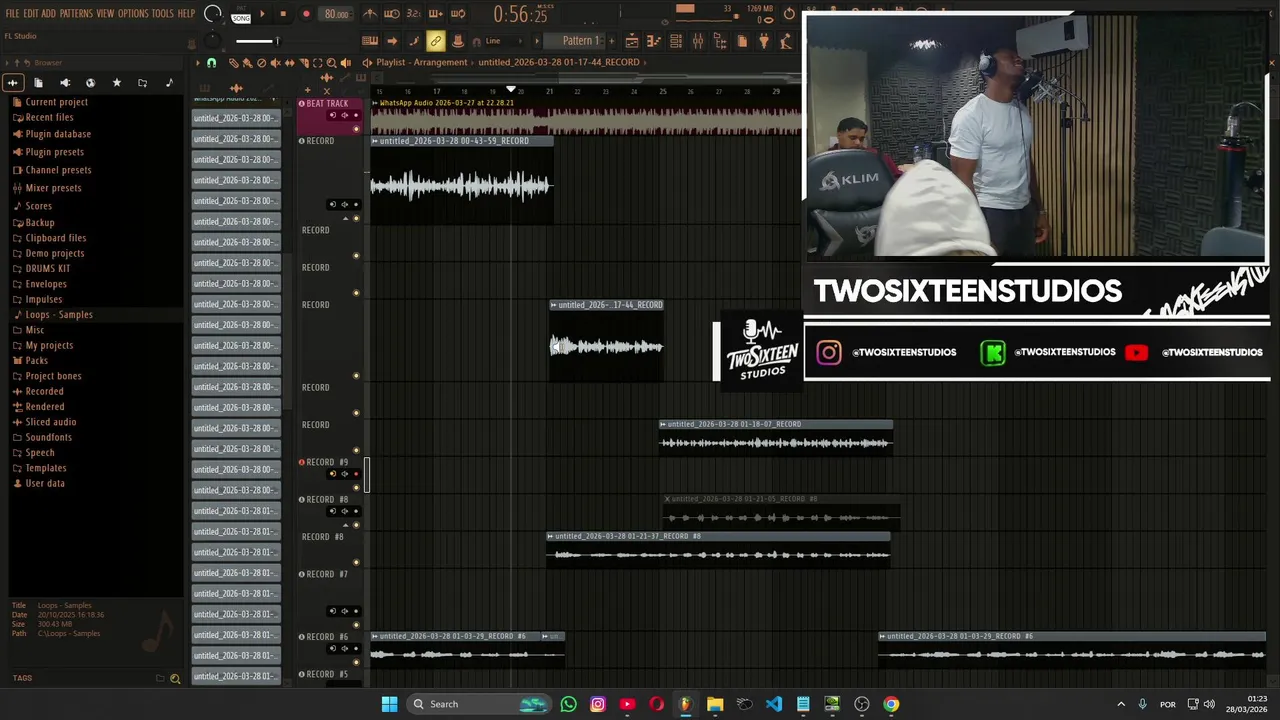Open the Mixer view icon
Image resolution: width=1280 pixels, height=720 pixels.
(x=697, y=41)
